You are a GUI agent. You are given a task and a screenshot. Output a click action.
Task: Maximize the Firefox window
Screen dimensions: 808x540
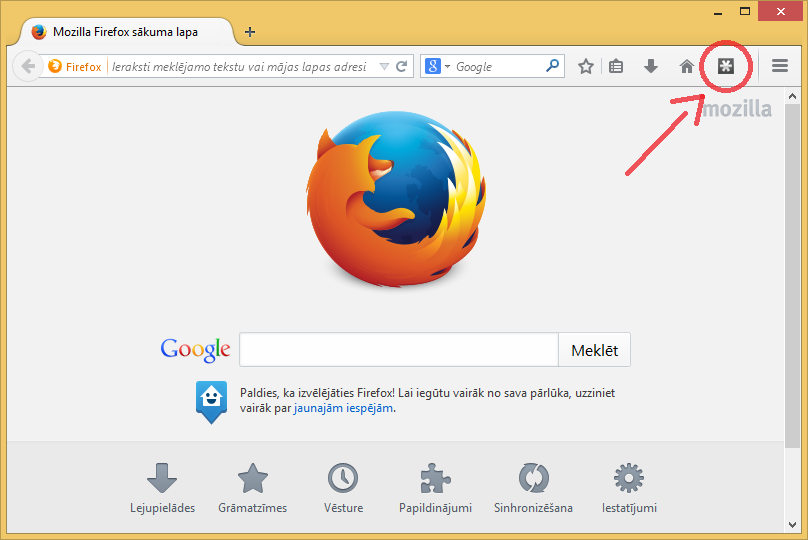click(x=745, y=11)
